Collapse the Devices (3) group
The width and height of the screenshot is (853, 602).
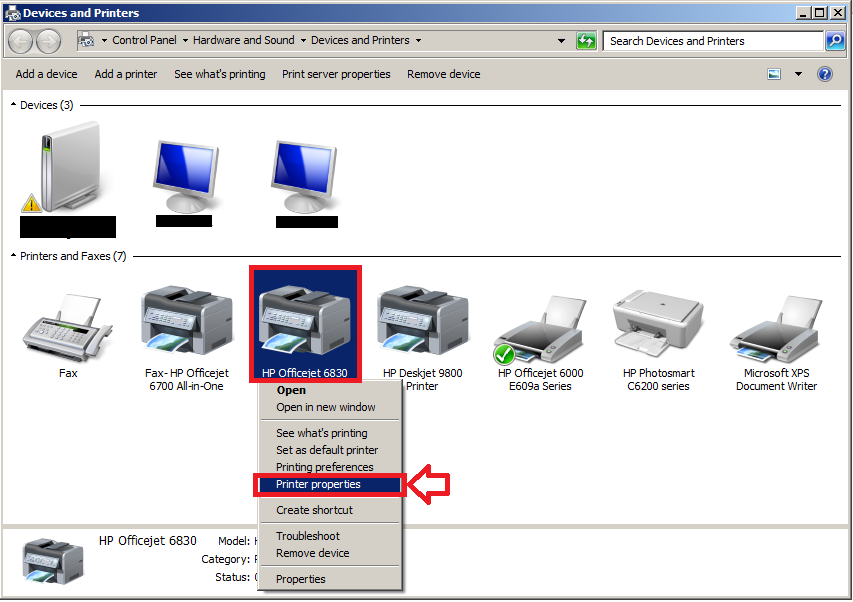pos(13,104)
